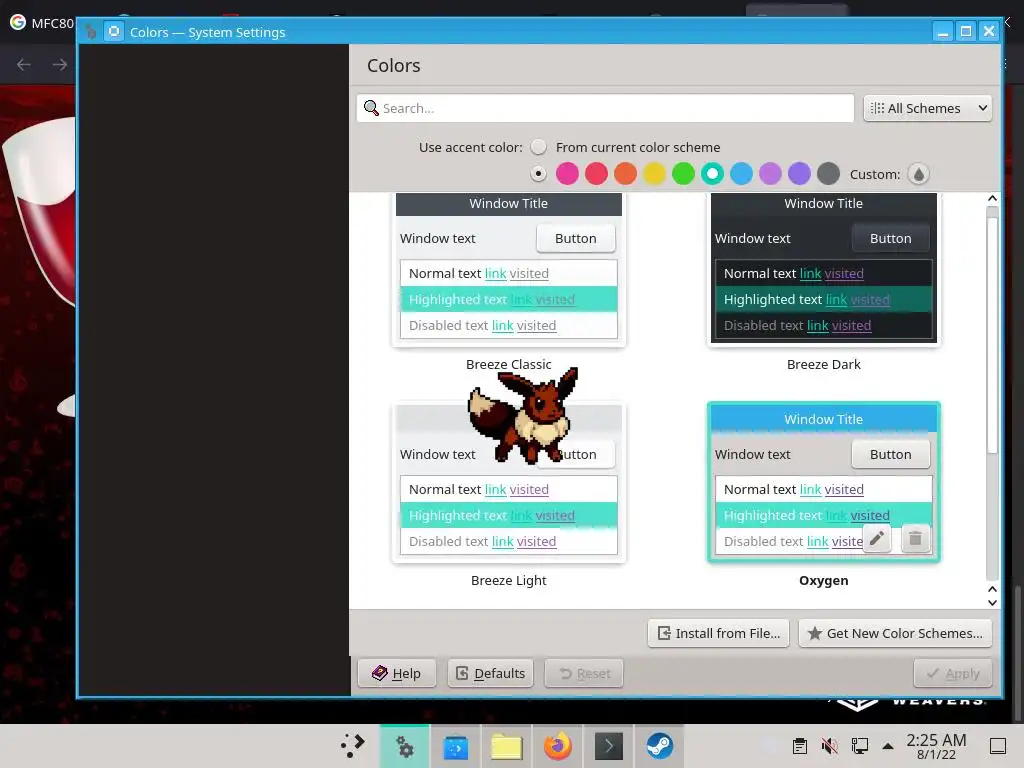
Task: Choose the red accent color
Action: (596, 174)
